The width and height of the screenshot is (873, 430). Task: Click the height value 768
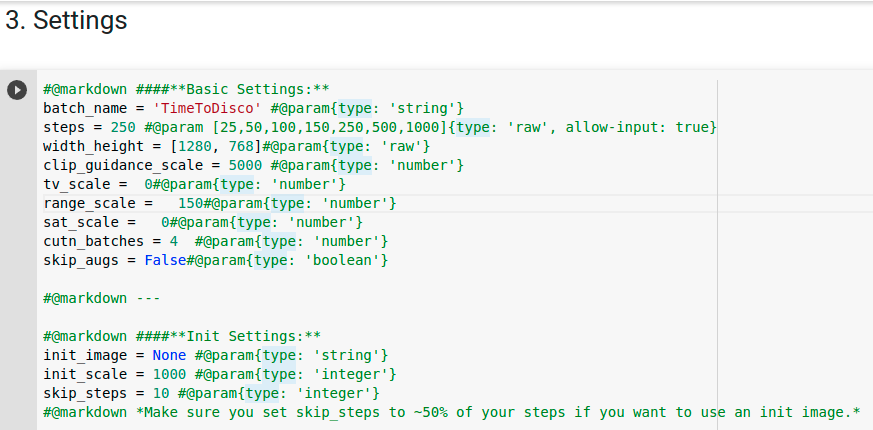241,146
